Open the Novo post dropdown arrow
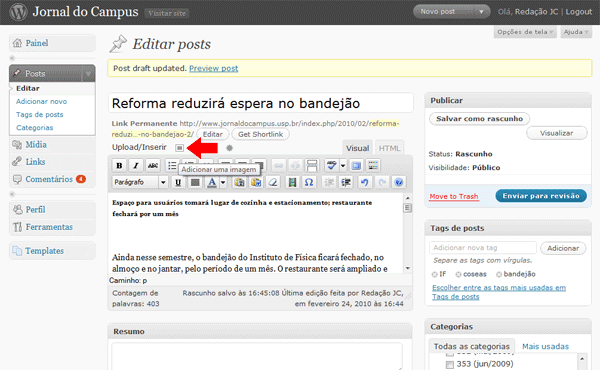The image size is (600, 370). coord(481,12)
